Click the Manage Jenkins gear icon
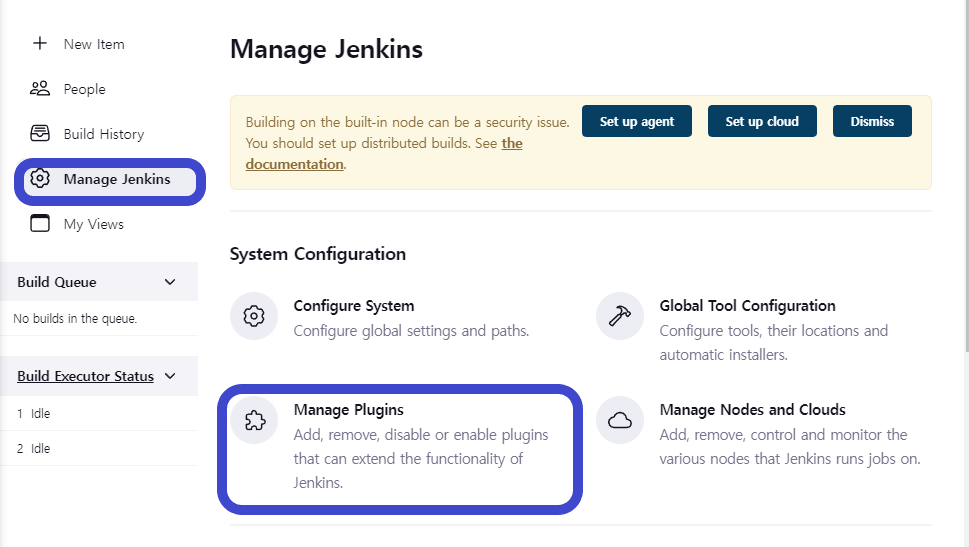This screenshot has width=969, height=547. pos(40,179)
